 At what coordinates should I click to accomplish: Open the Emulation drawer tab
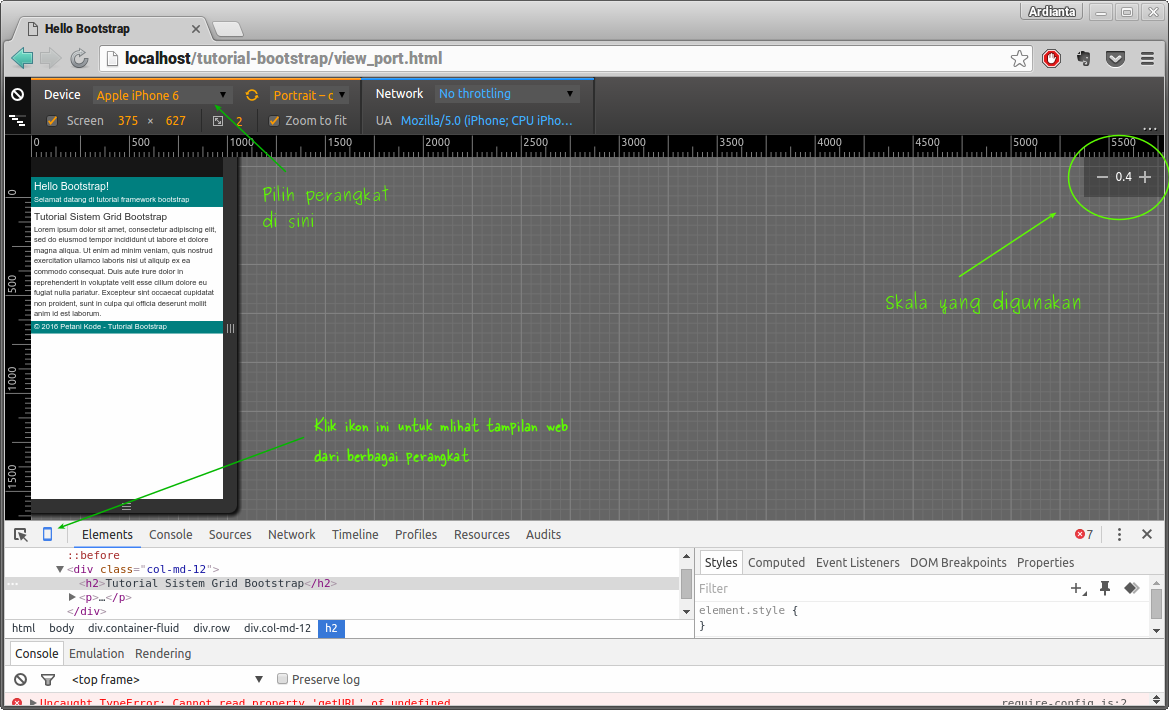click(96, 653)
